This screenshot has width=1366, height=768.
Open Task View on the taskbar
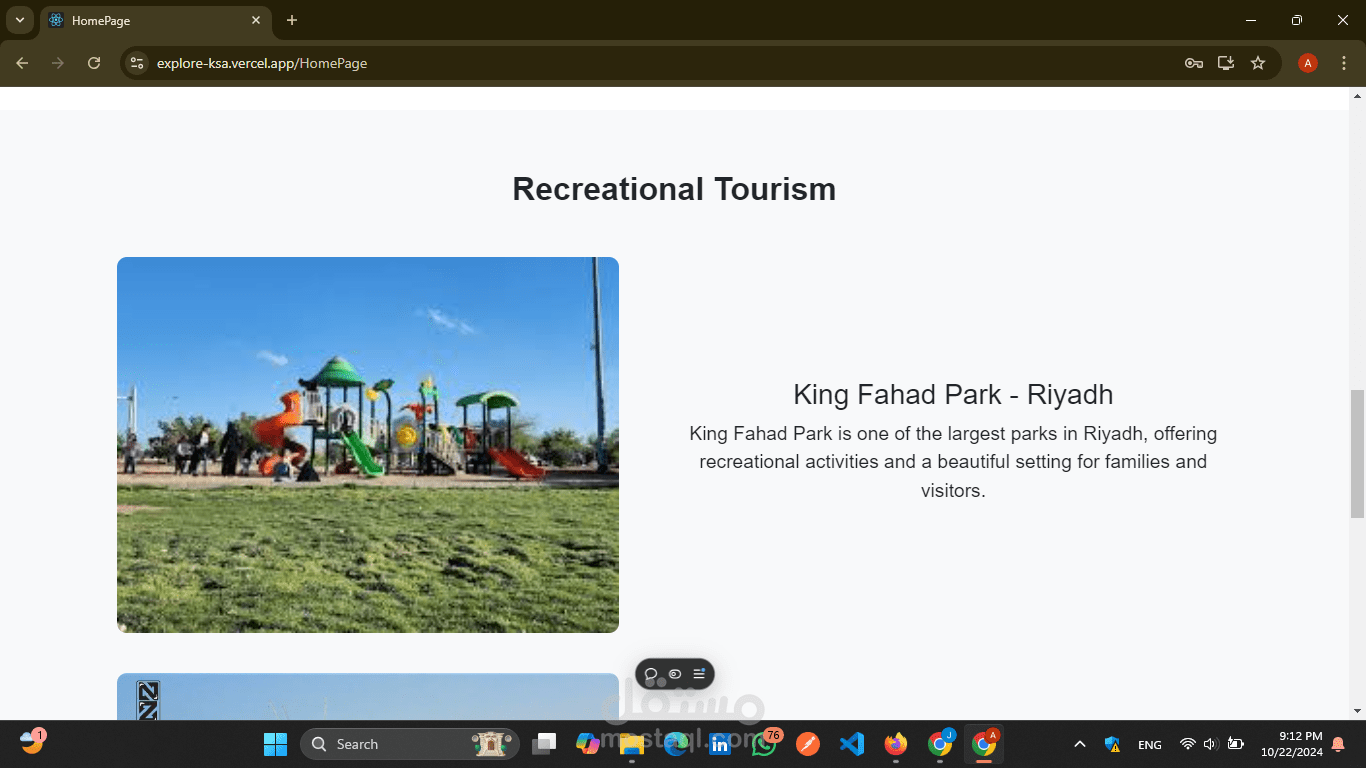pos(544,744)
